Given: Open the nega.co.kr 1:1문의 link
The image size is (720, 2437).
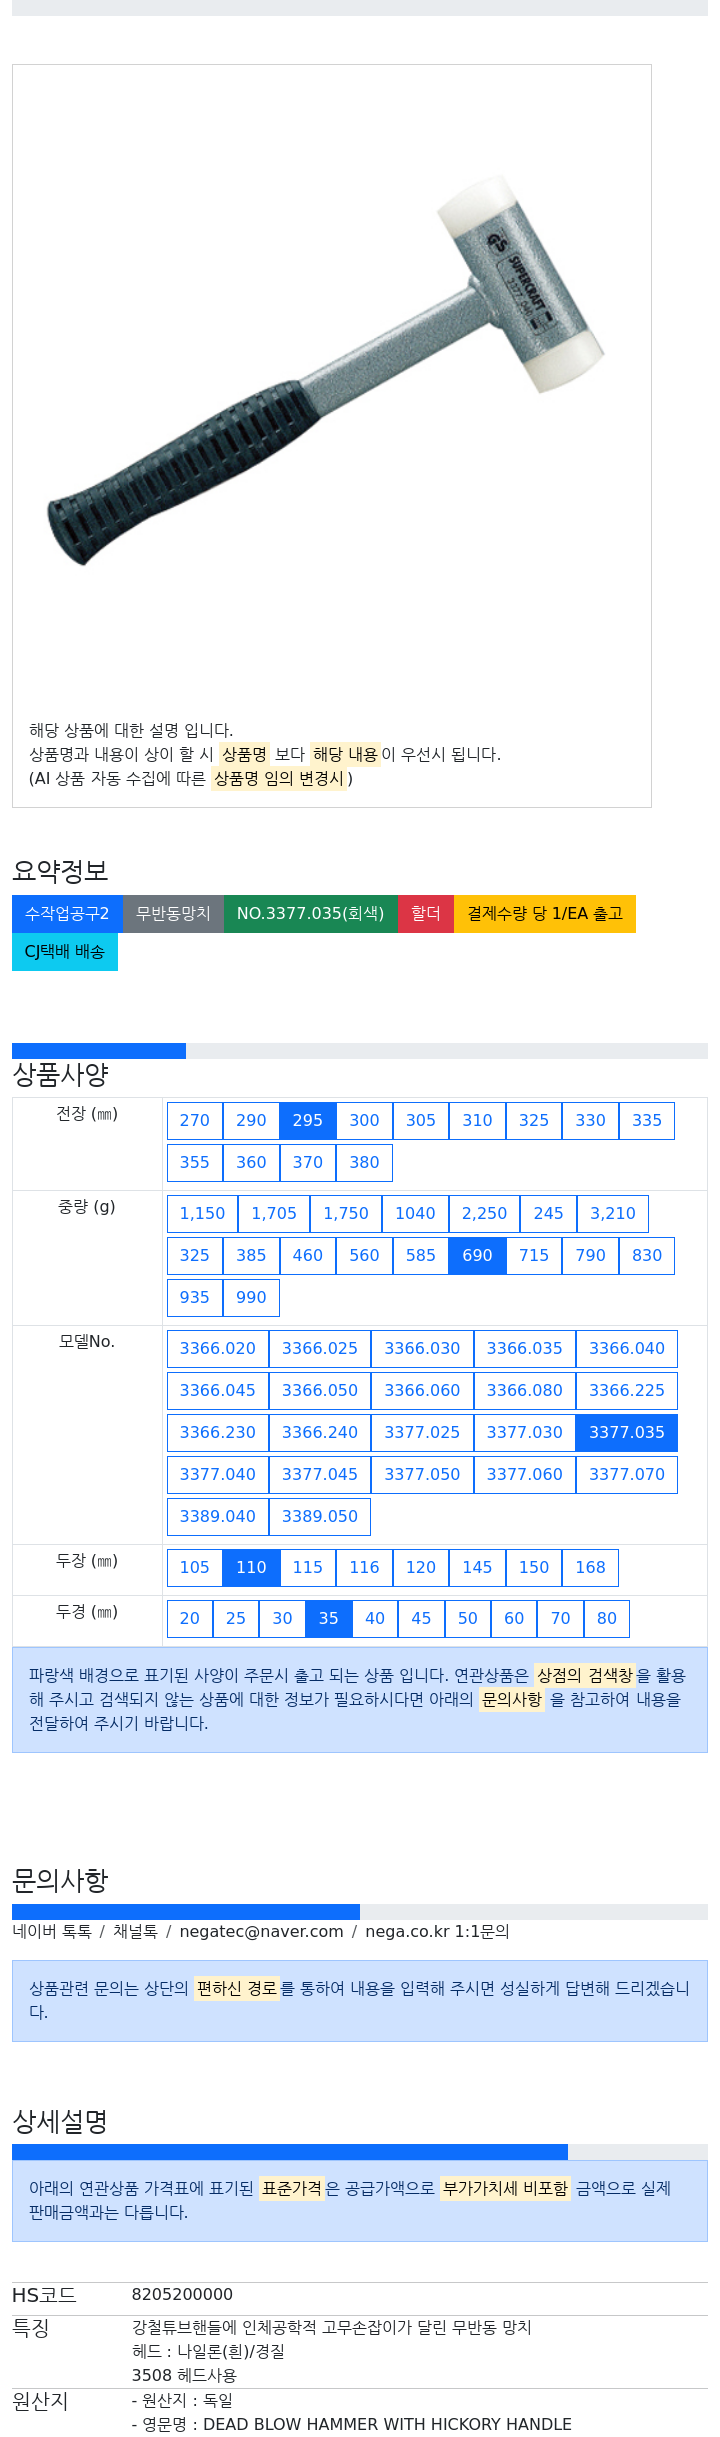Looking at the screenshot, I should 437,1932.
